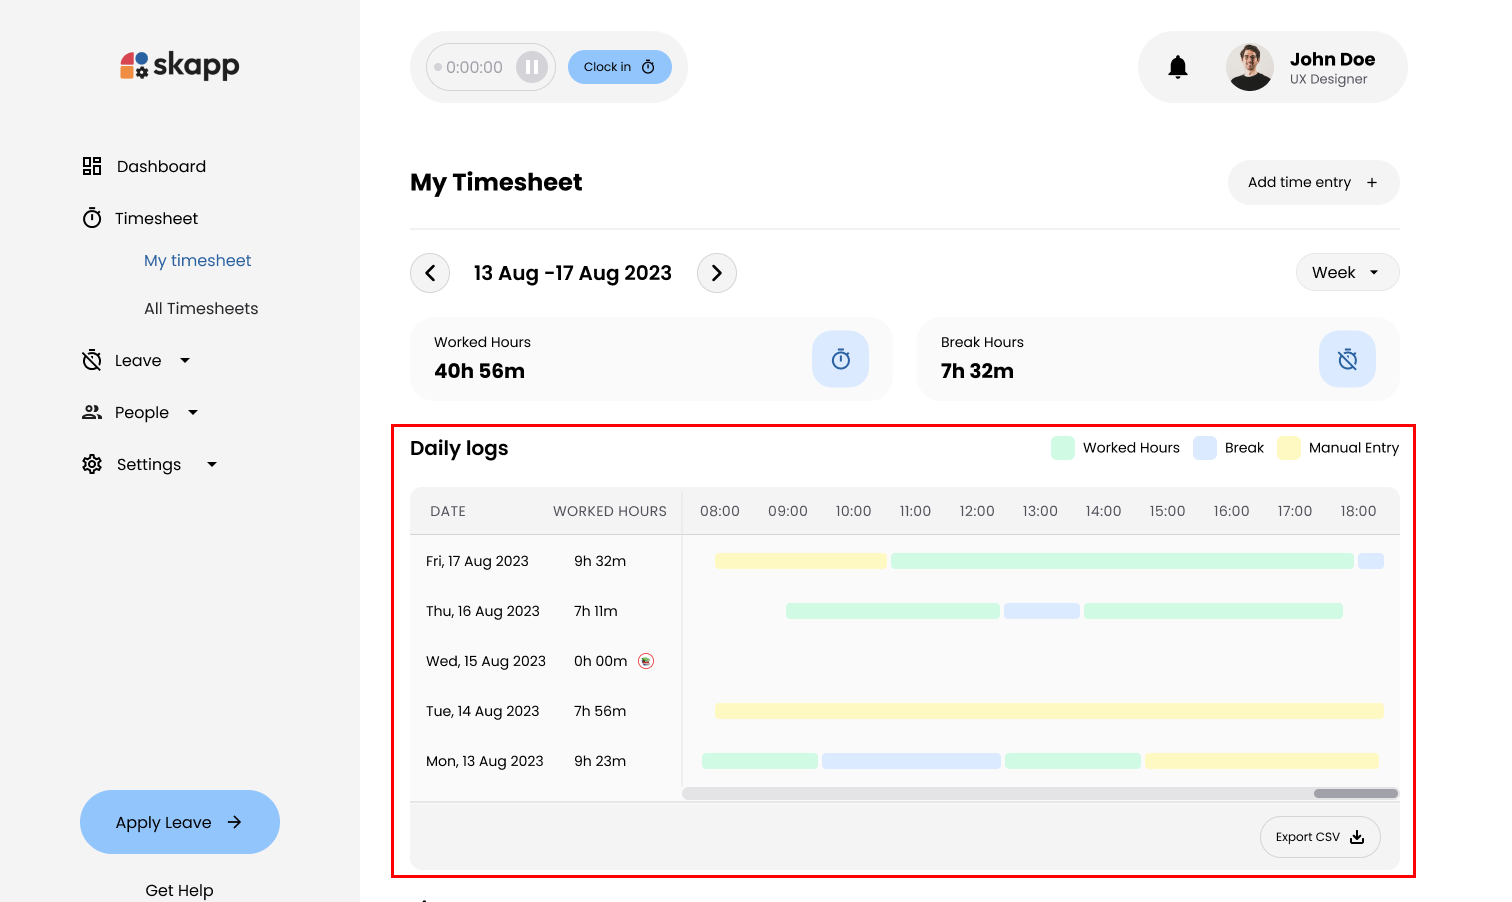Select the People icon in the sidebar
The width and height of the screenshot is (1512, 902).
tap(91, 412)
